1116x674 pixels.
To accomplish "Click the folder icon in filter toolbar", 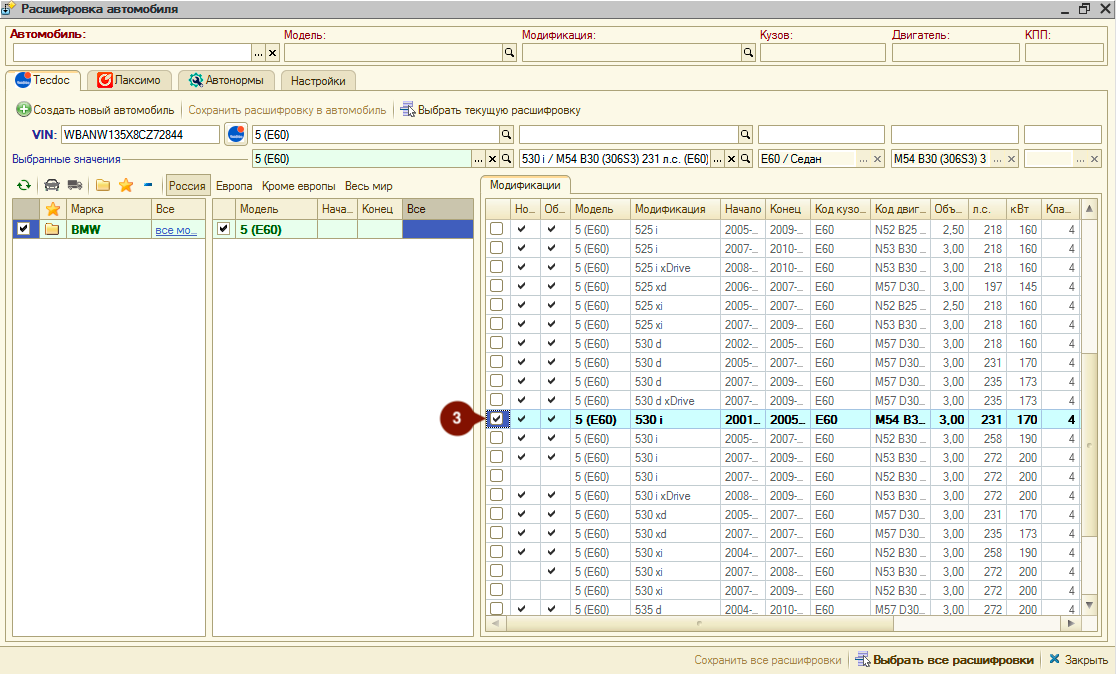I will tap(103, 186).
